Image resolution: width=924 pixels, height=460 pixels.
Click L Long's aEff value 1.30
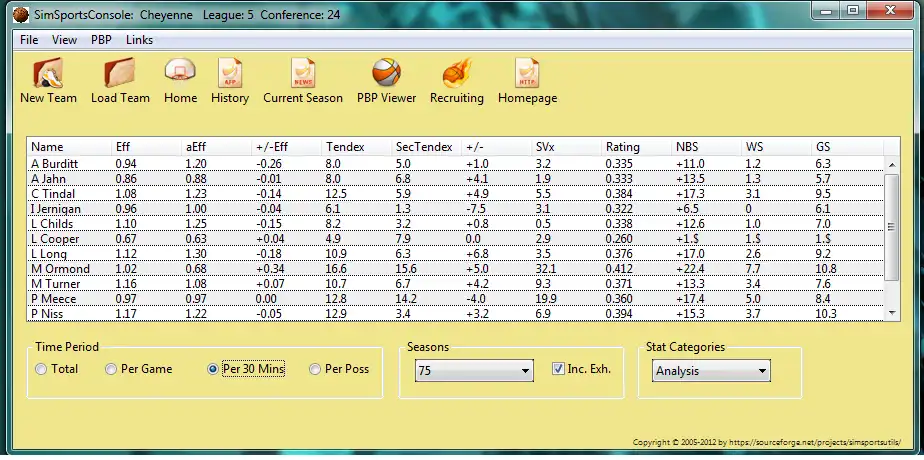pos(196,254)
